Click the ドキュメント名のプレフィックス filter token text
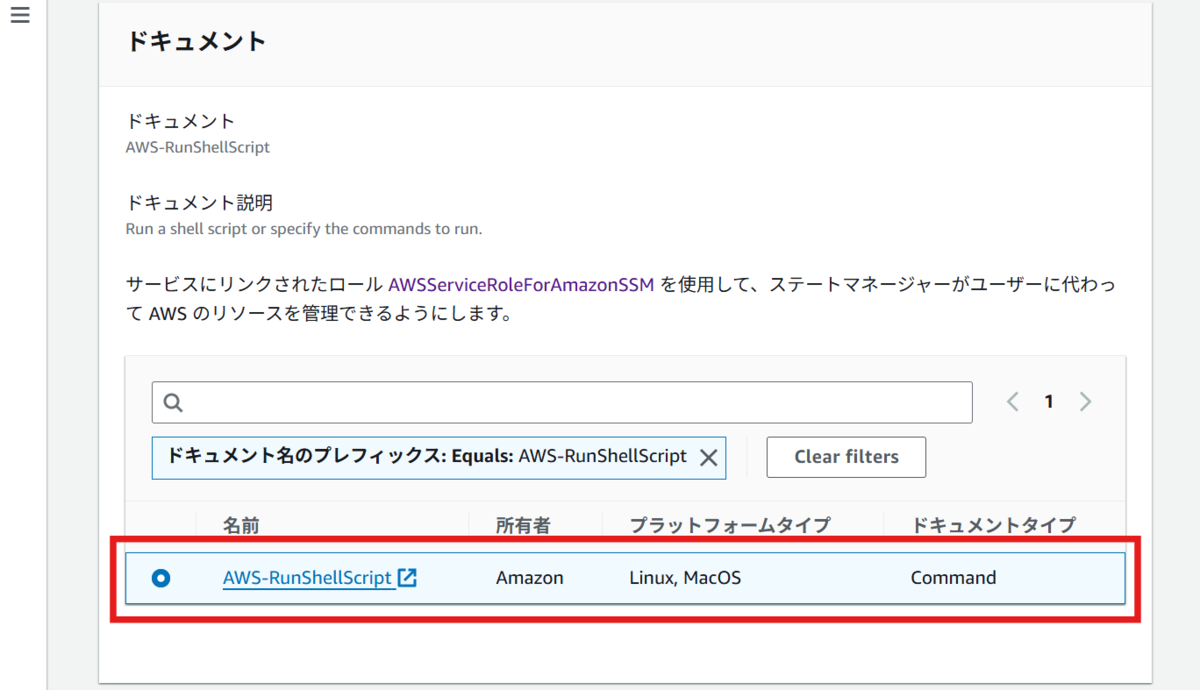 [427, 456]
